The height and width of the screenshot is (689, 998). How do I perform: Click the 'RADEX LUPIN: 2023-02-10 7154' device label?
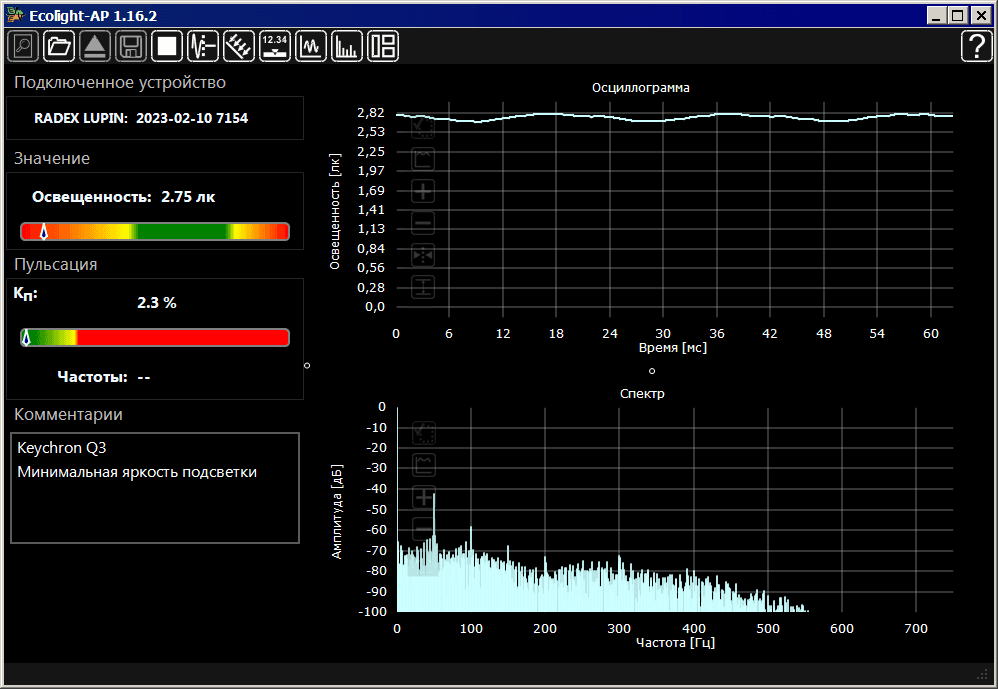[x=141, y=118]
